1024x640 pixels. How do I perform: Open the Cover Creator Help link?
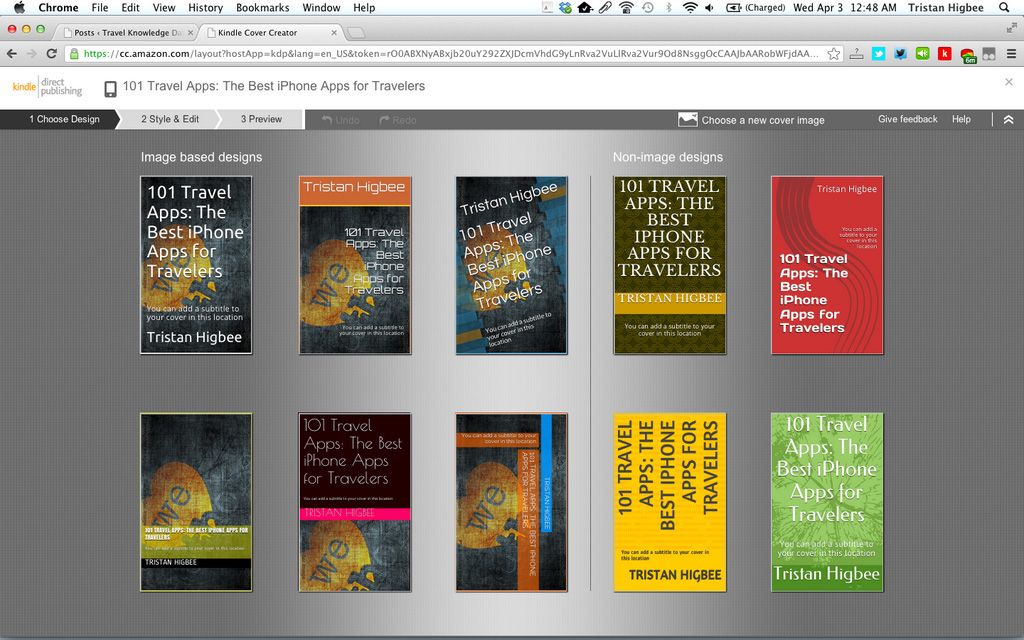[961, 119]
